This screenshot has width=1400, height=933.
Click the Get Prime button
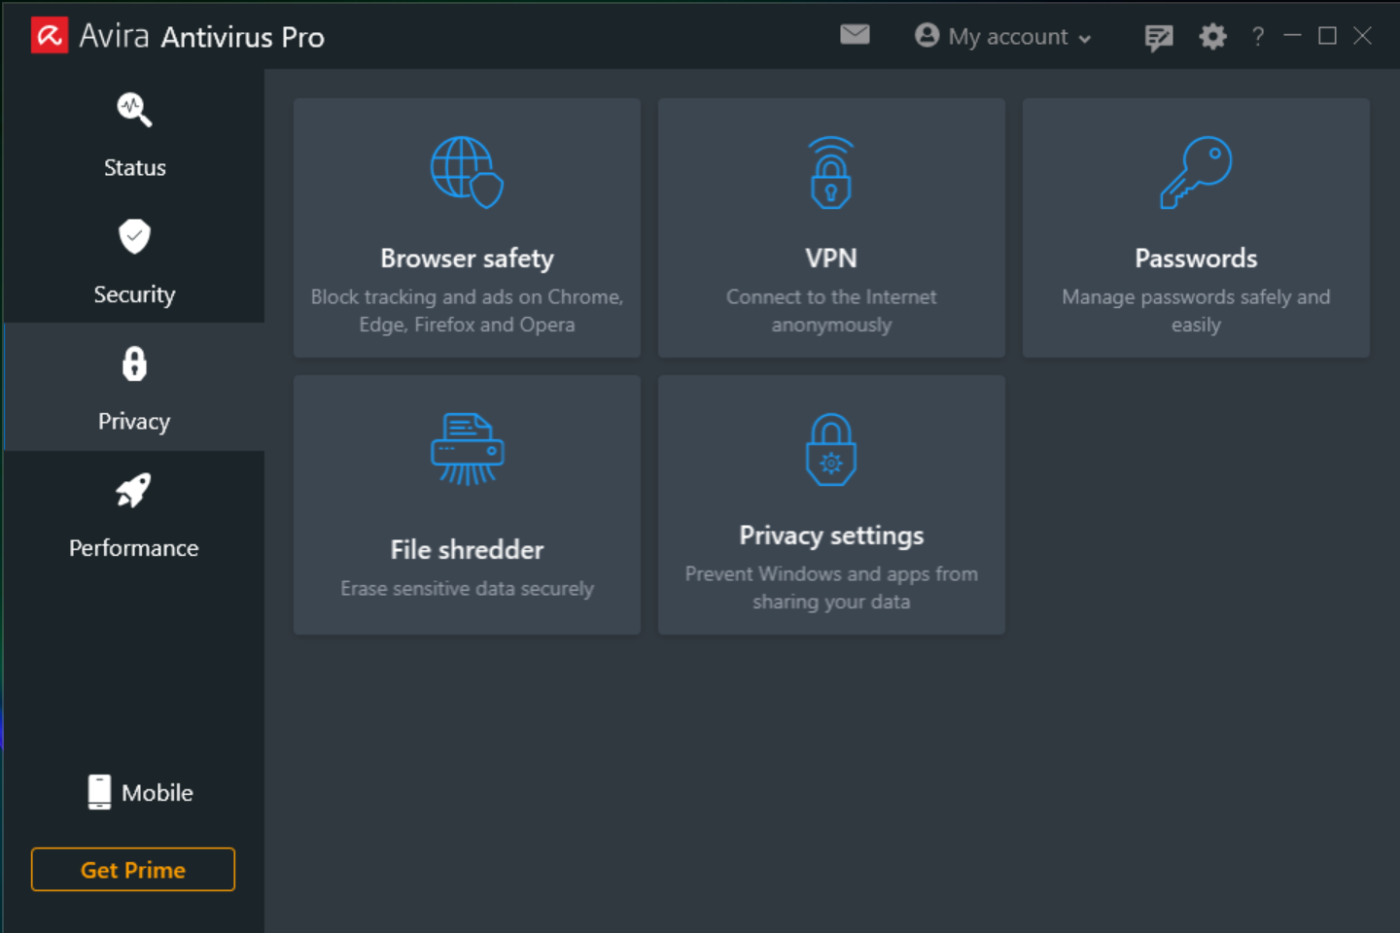pos(133,869)
